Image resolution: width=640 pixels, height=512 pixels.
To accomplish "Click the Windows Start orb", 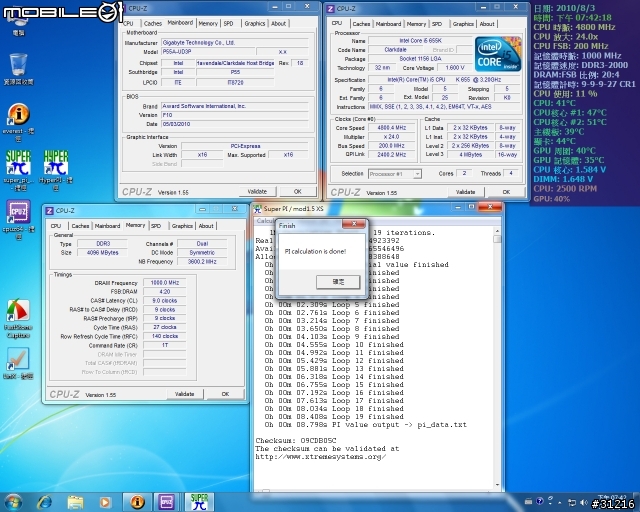I will coord(13,502).
